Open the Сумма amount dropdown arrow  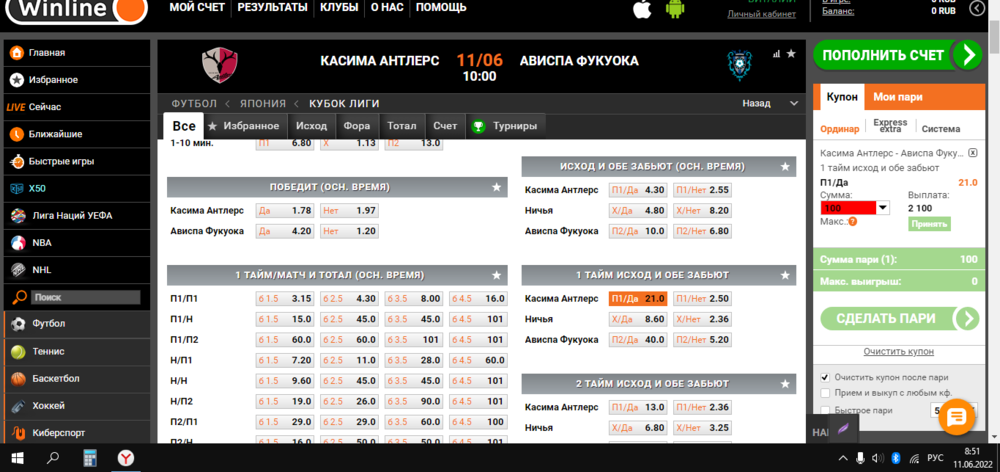coord(883,207)
